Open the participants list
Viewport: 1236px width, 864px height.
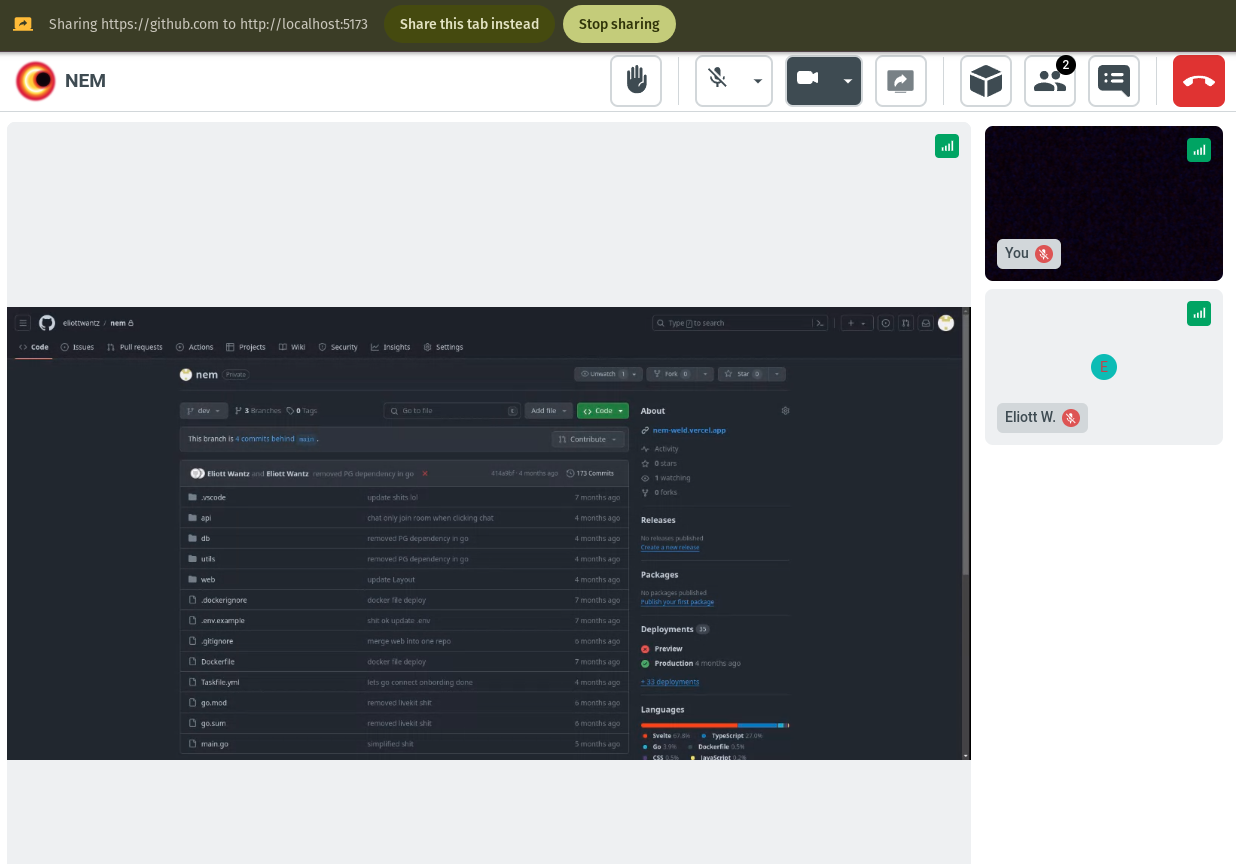click(1050, 81)
